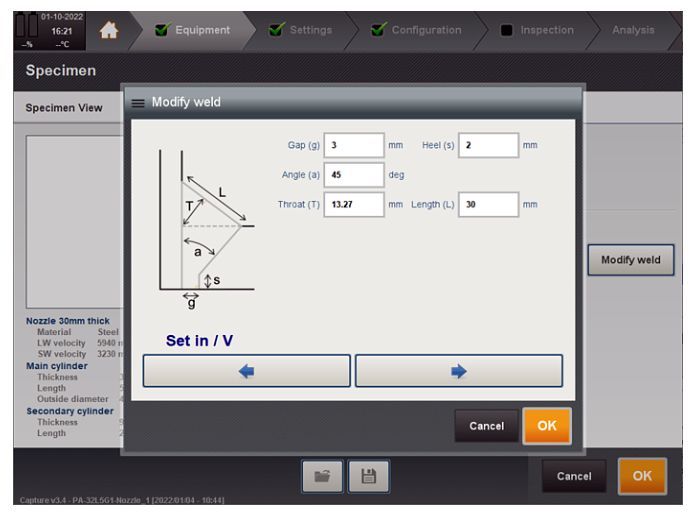Click the Throat (T) input field
Screen dimensions: 700x523
(354, 205)
